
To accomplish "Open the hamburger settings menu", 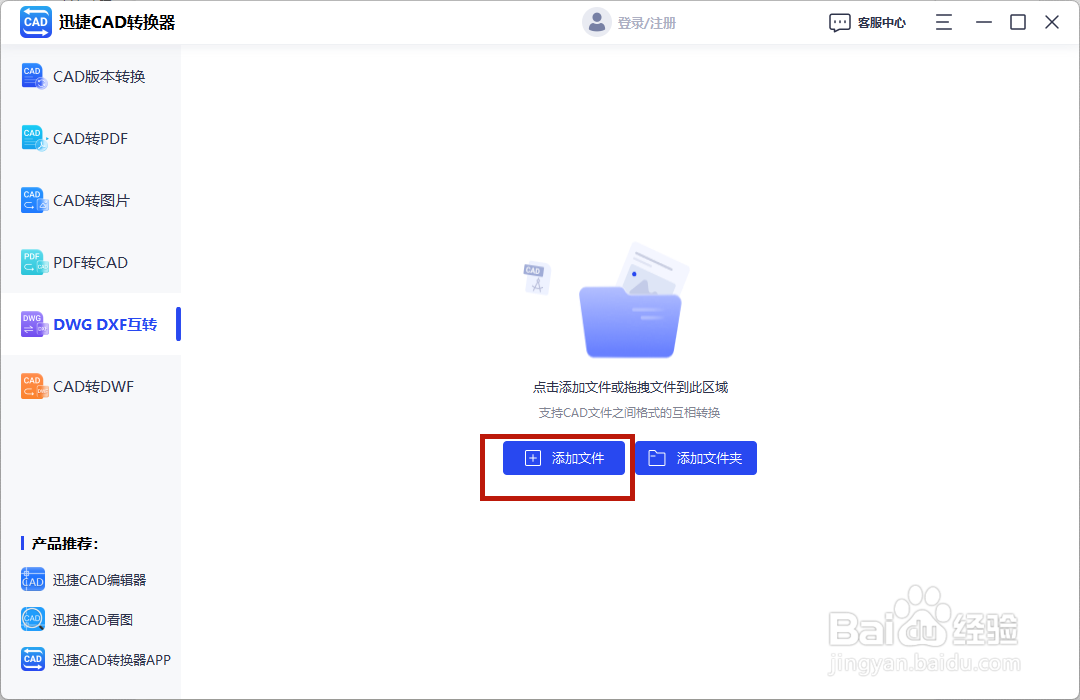I will click(943, 21).
